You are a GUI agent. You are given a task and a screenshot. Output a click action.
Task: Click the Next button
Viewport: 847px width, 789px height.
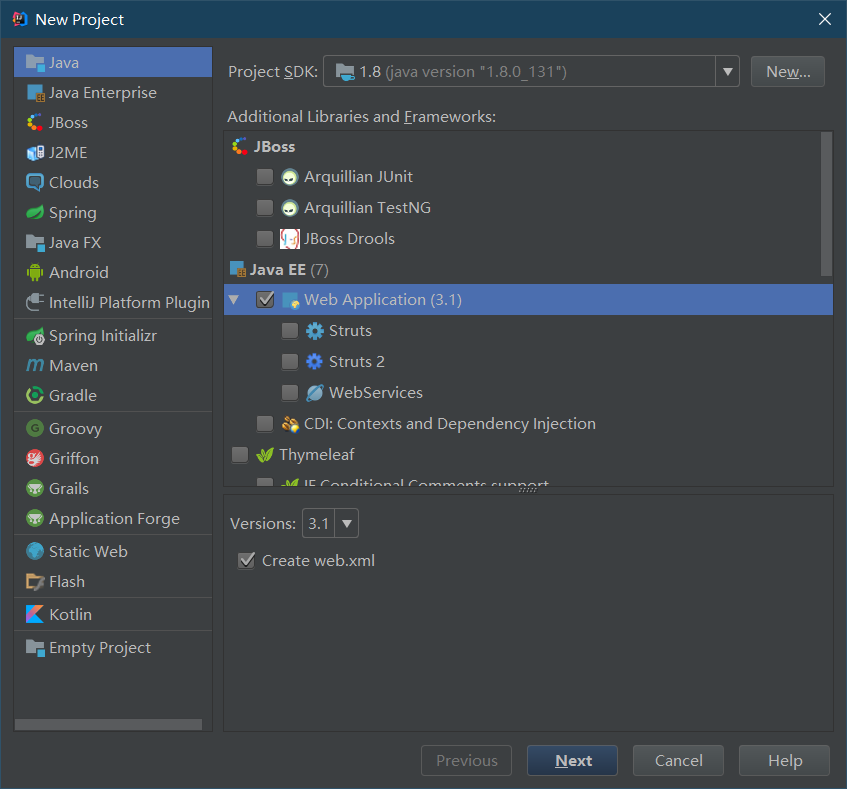point(572,760)
